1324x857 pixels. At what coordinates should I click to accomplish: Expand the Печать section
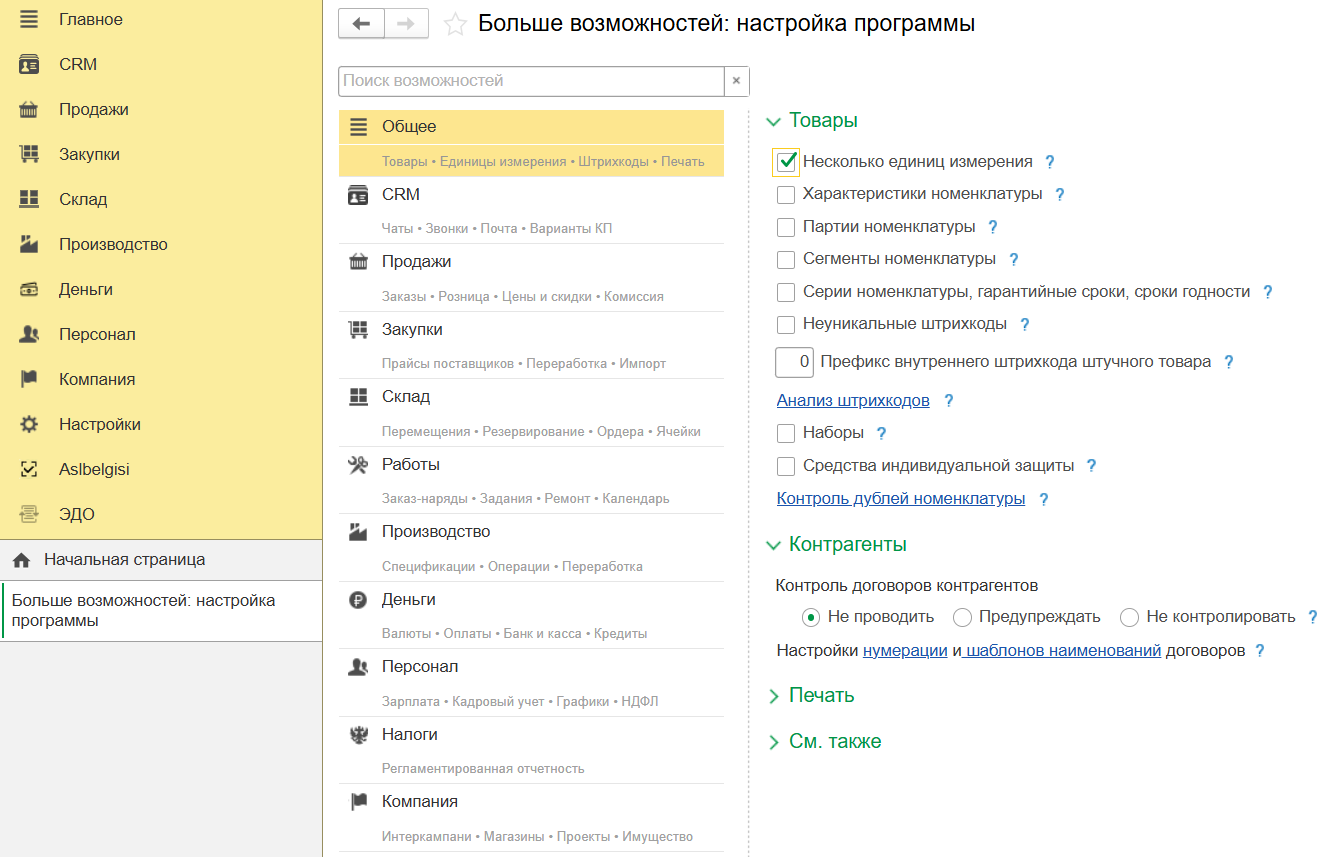(821, 696)
